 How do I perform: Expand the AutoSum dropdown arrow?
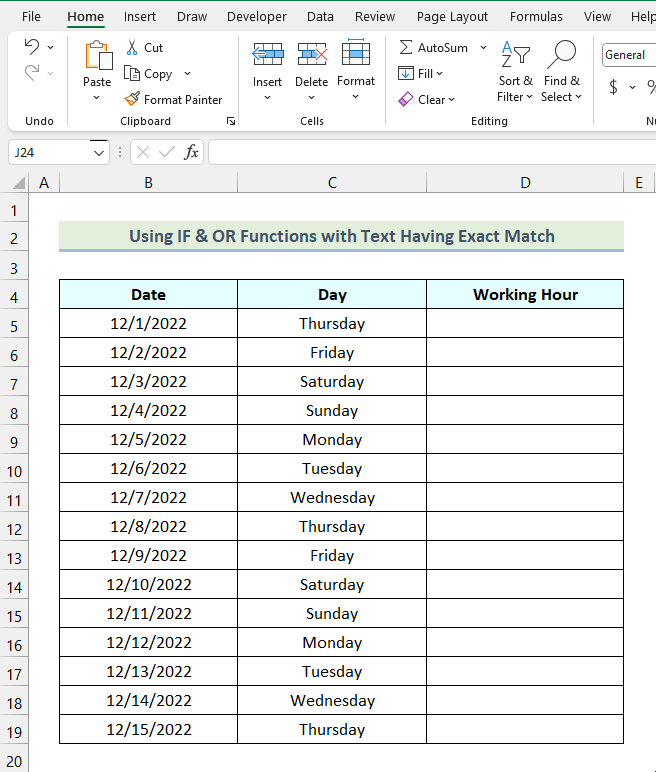483,47
